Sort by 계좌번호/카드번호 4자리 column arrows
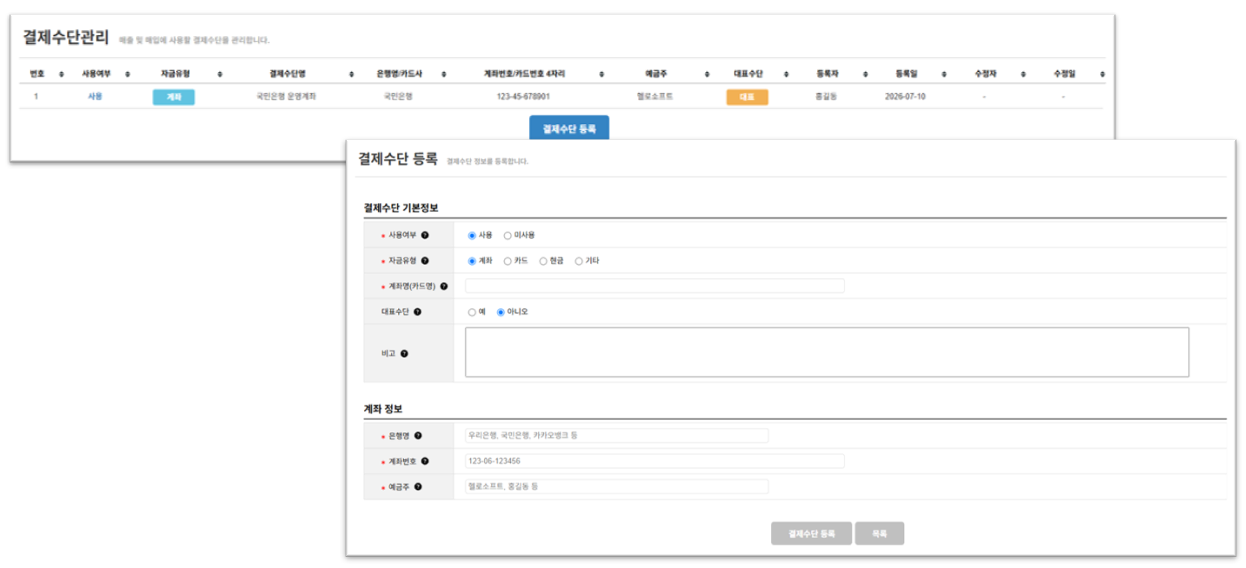1246x568 pixels. pos(601,74)
